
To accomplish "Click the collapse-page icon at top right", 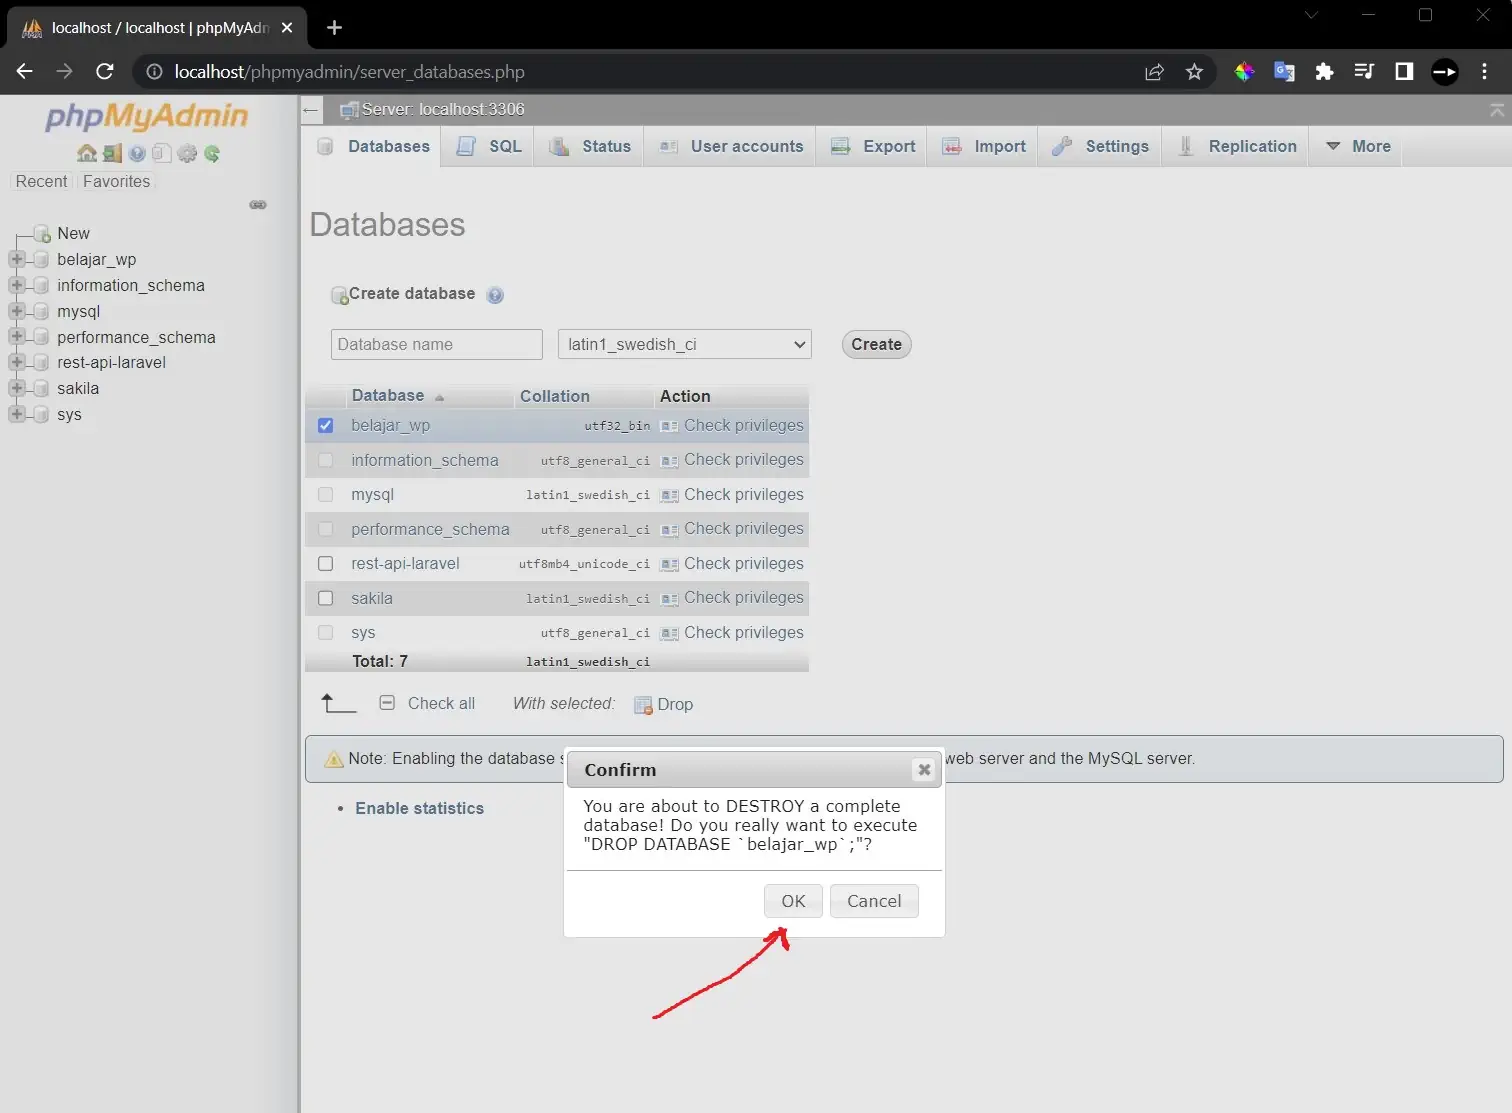I will tap(1496, 110).
